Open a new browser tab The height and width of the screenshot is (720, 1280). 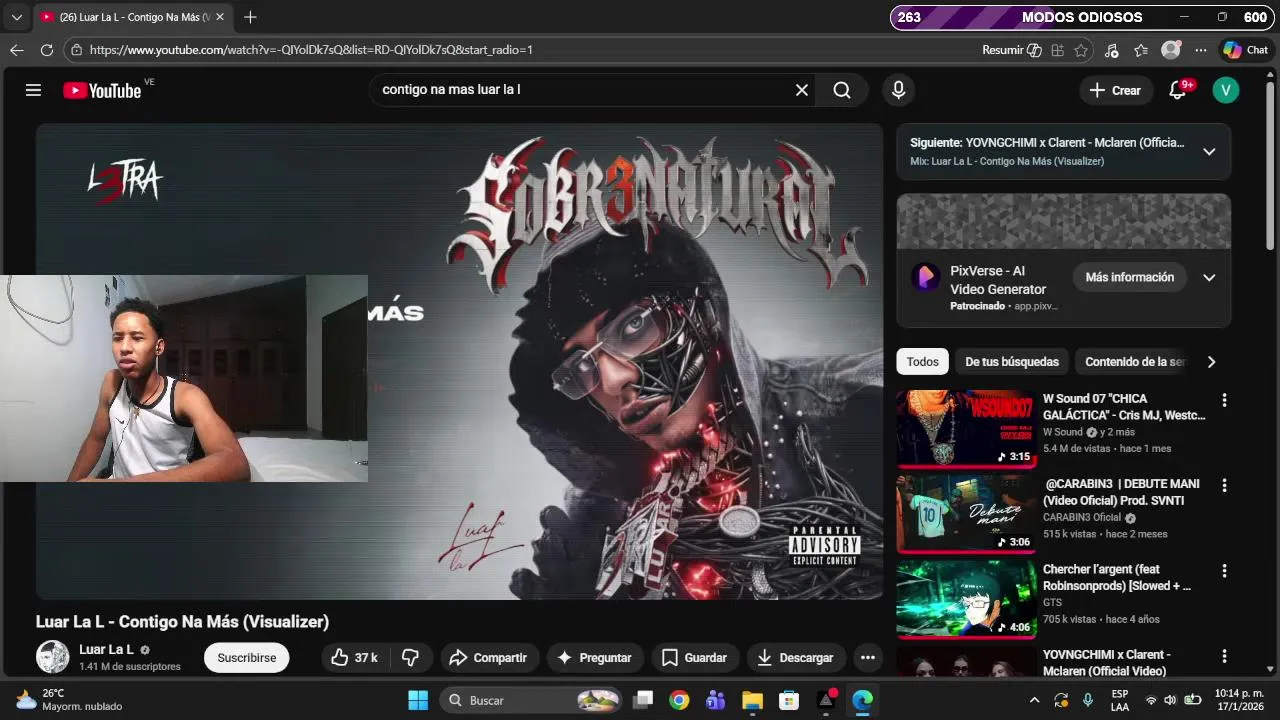(250, 17)
